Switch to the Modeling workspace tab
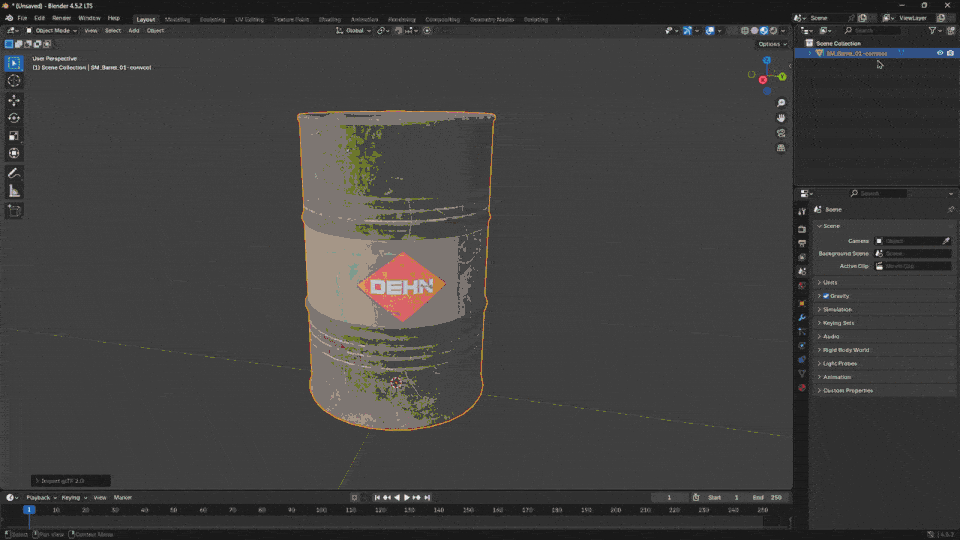Image resolution: width=960 pixels, height=540 pixels. pos(177,19)
